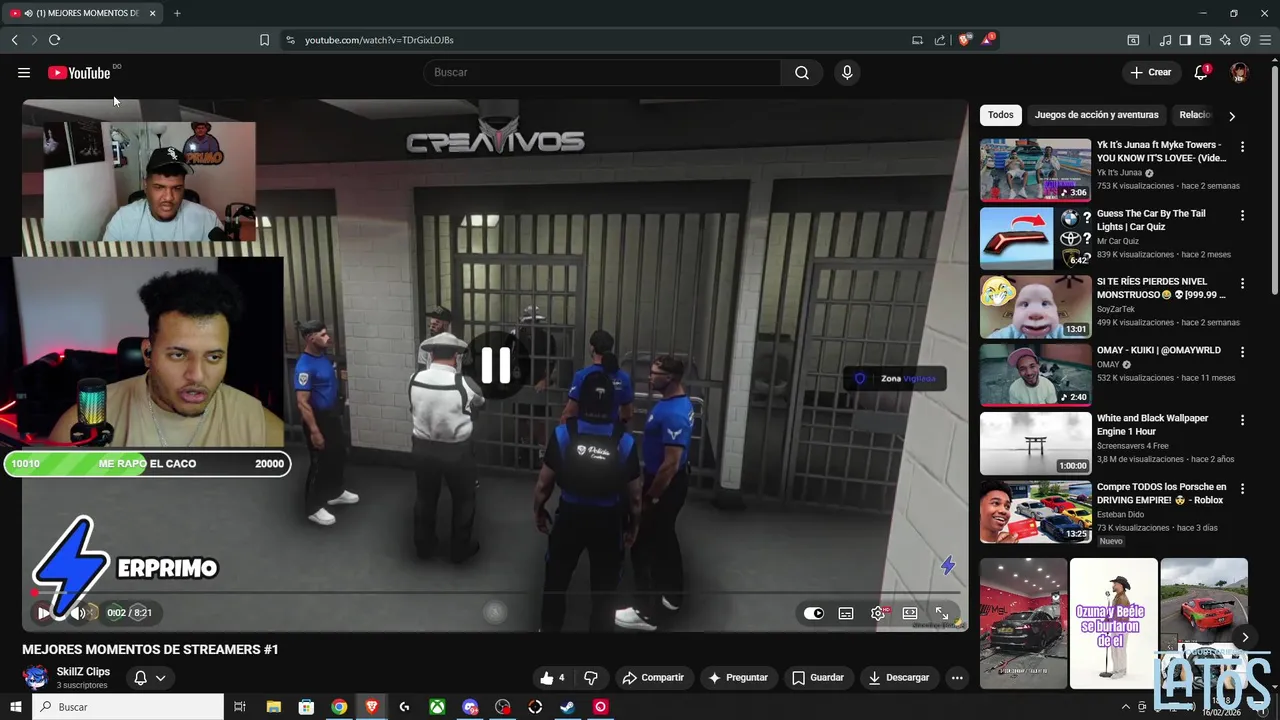Click the URL address bar text
The image size is (1280, 720).
[x=379, y=40]
